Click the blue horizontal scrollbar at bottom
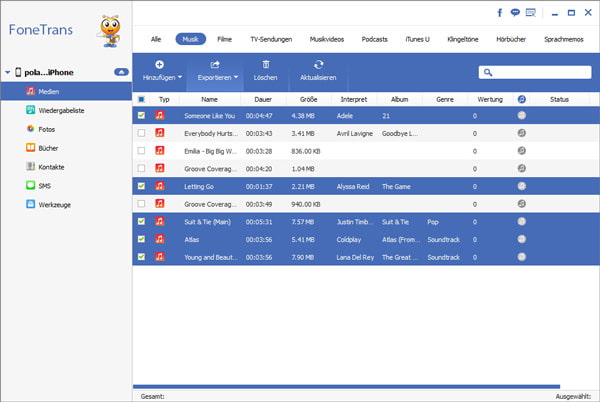Image resolution: width=600 pixels, height=402 pixels. click(346, 387)
